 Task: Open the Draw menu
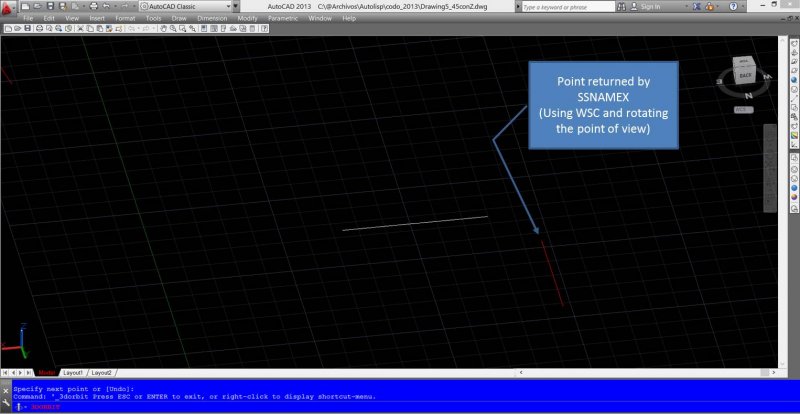(179, 18)
